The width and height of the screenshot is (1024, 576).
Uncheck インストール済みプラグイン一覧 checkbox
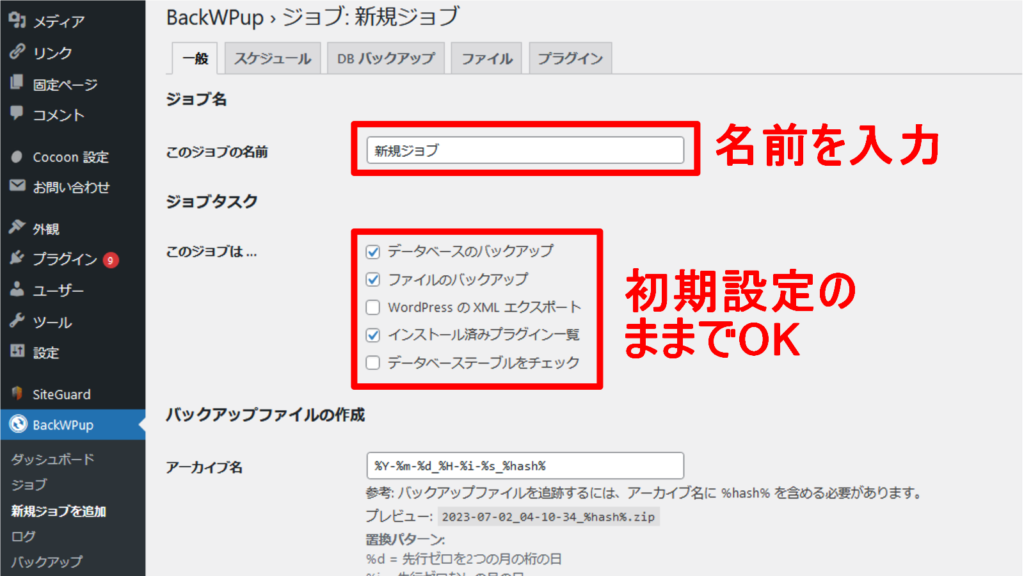pyautogui.click(x=373, y=335)
